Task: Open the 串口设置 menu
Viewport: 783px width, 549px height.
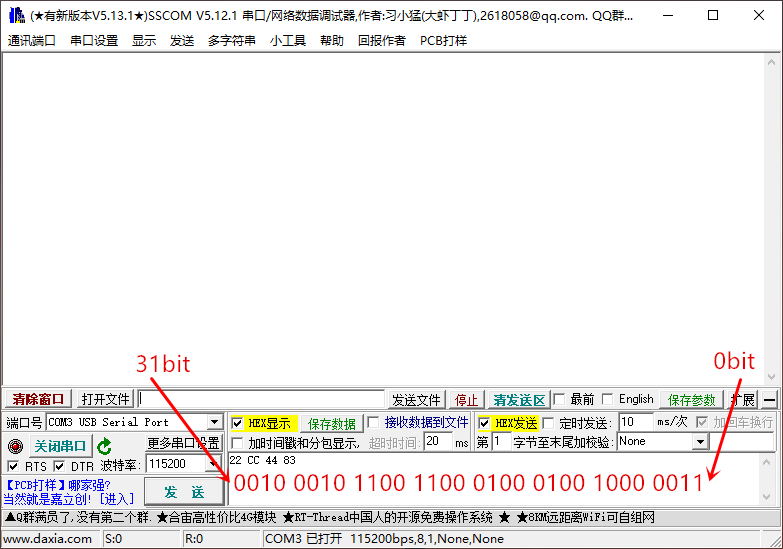Action: click(x=94, y=41)
